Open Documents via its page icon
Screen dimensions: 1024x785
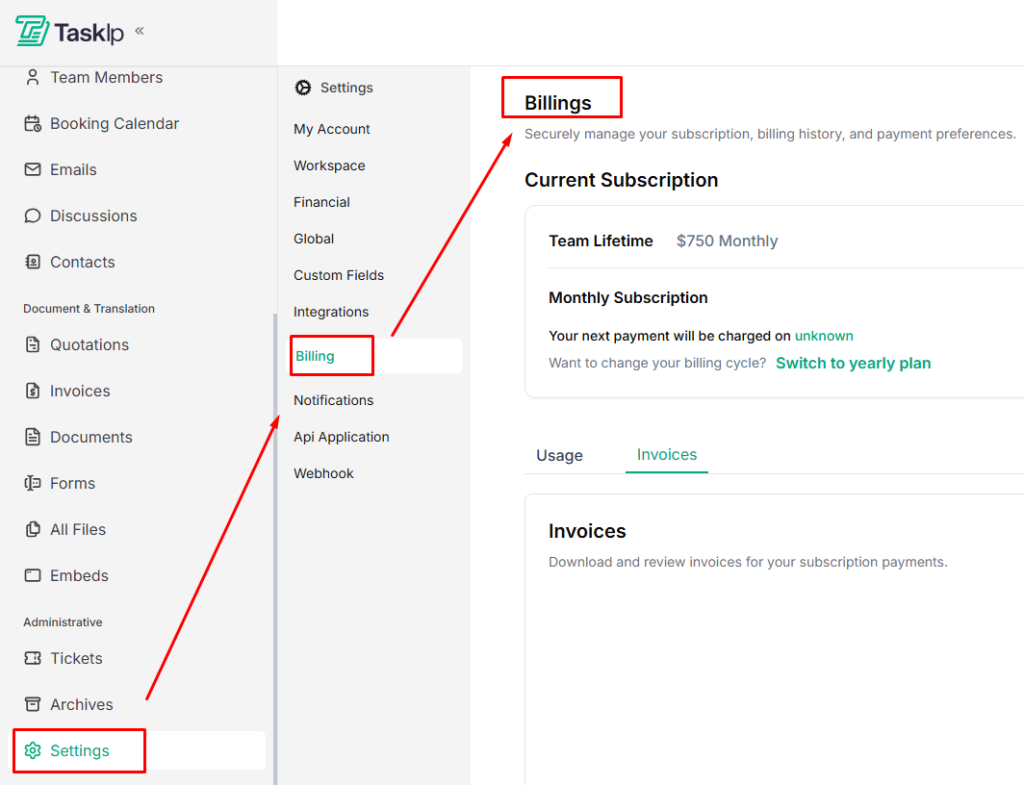(33, 436)
